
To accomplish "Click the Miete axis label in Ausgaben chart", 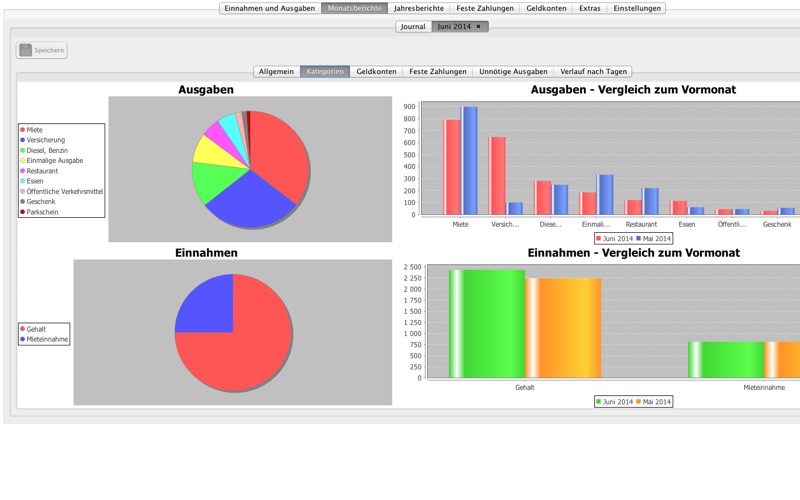I will coord(460,224).
